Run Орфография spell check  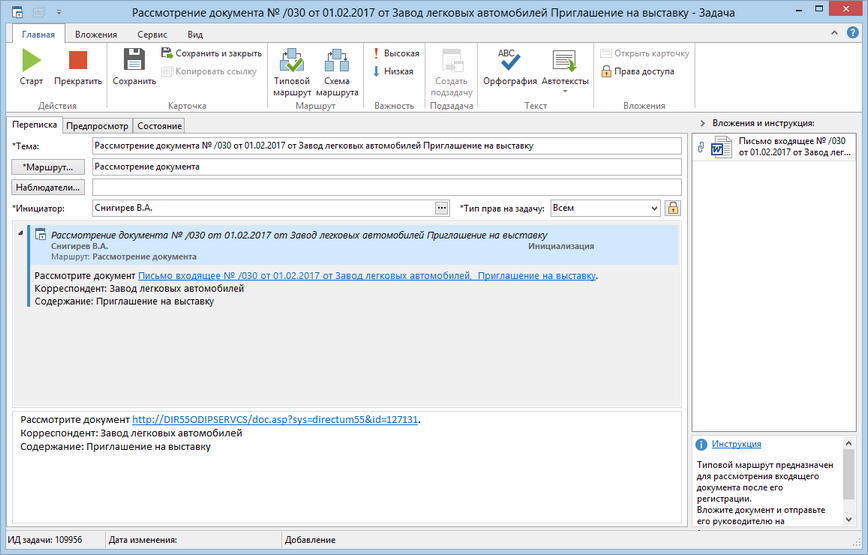tap(509, 60)
